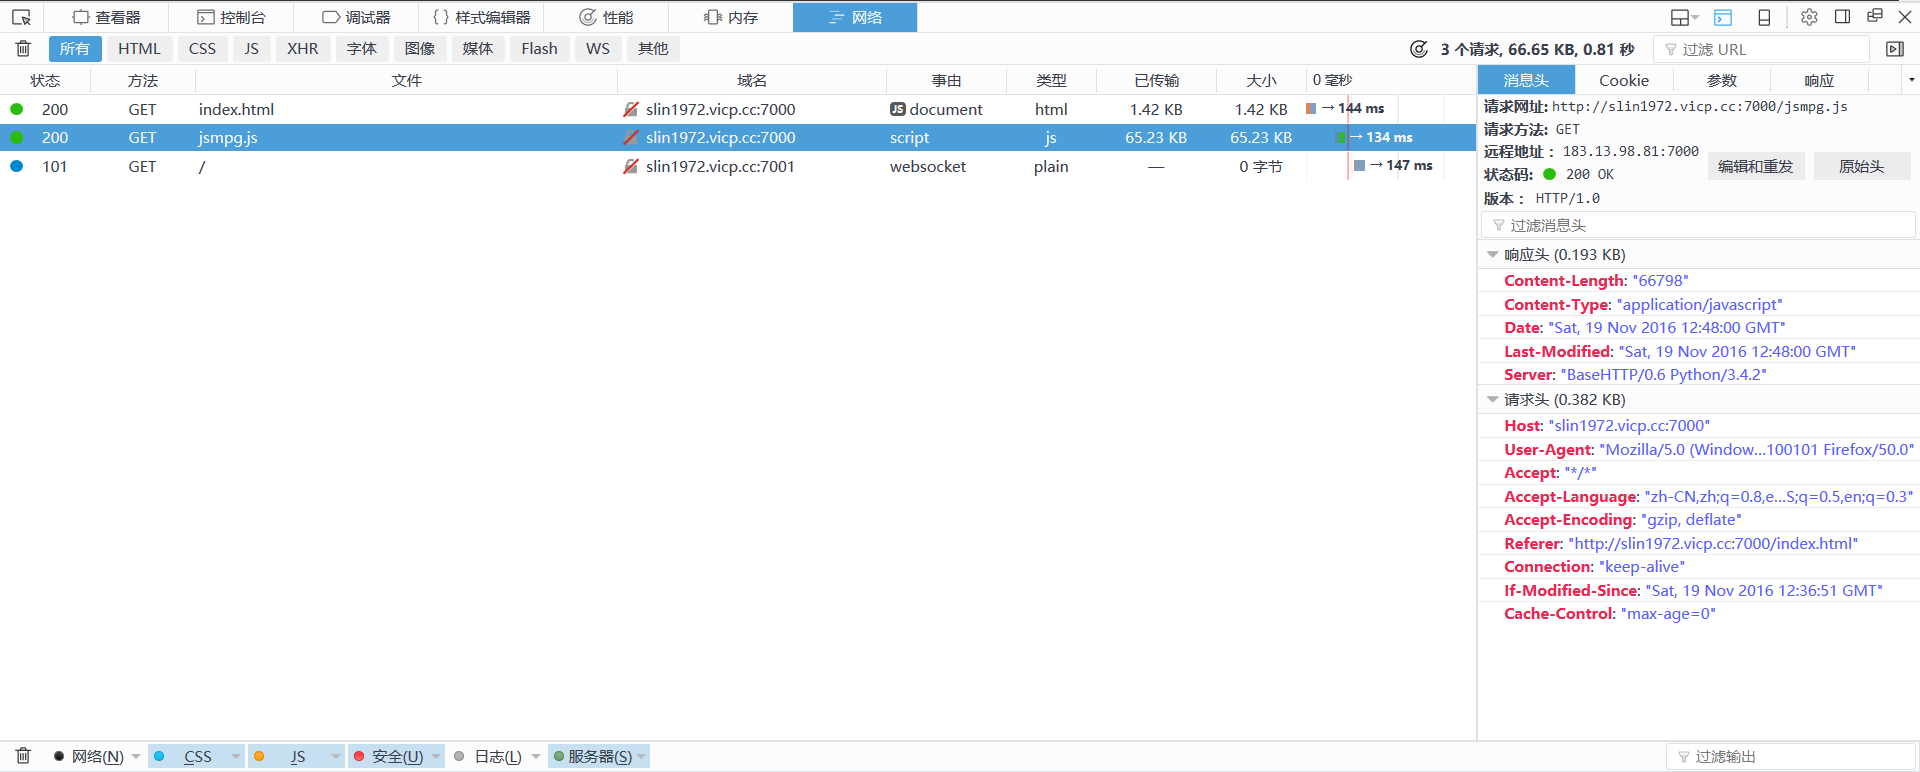Viewport: 1920px width, 772px height.
Task: Click the JS cause icon for document
Action: pos(898,109)
